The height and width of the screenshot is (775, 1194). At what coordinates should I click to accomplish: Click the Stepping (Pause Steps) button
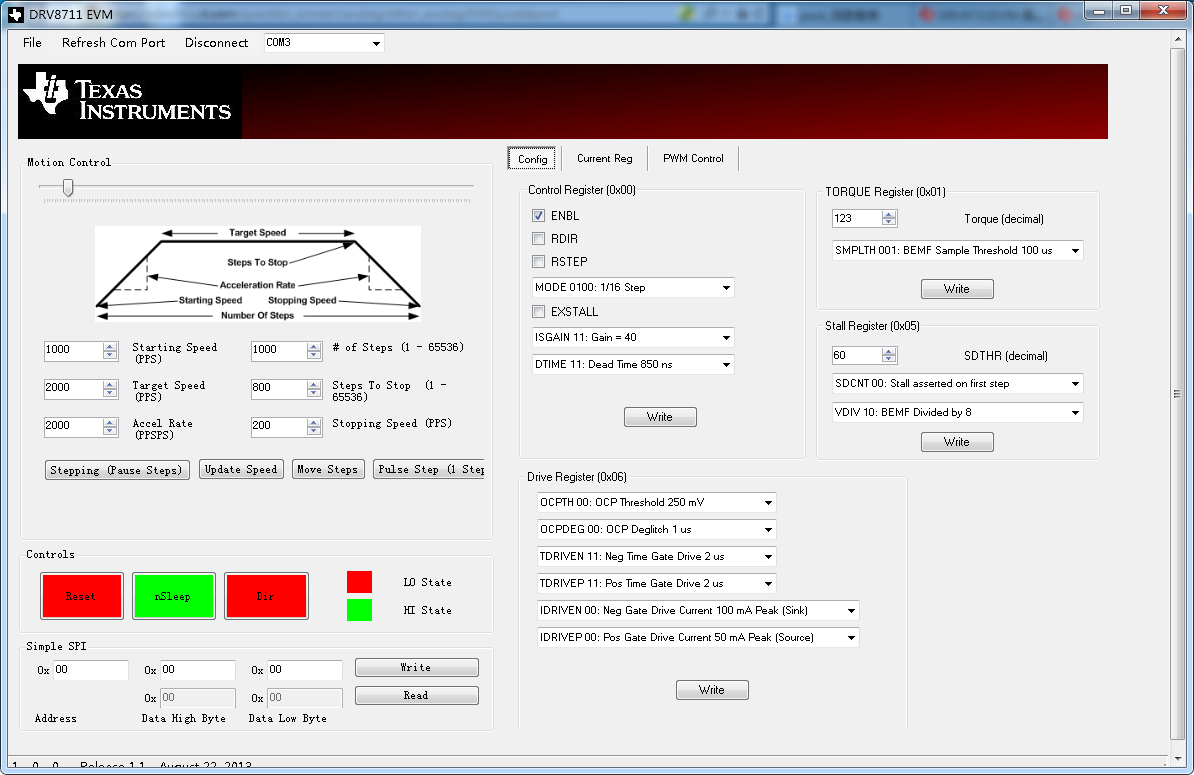click(x=117, y=470)
